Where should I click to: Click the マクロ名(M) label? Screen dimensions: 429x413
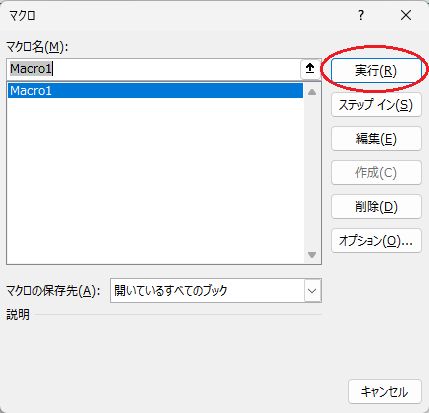coord(37,47)
